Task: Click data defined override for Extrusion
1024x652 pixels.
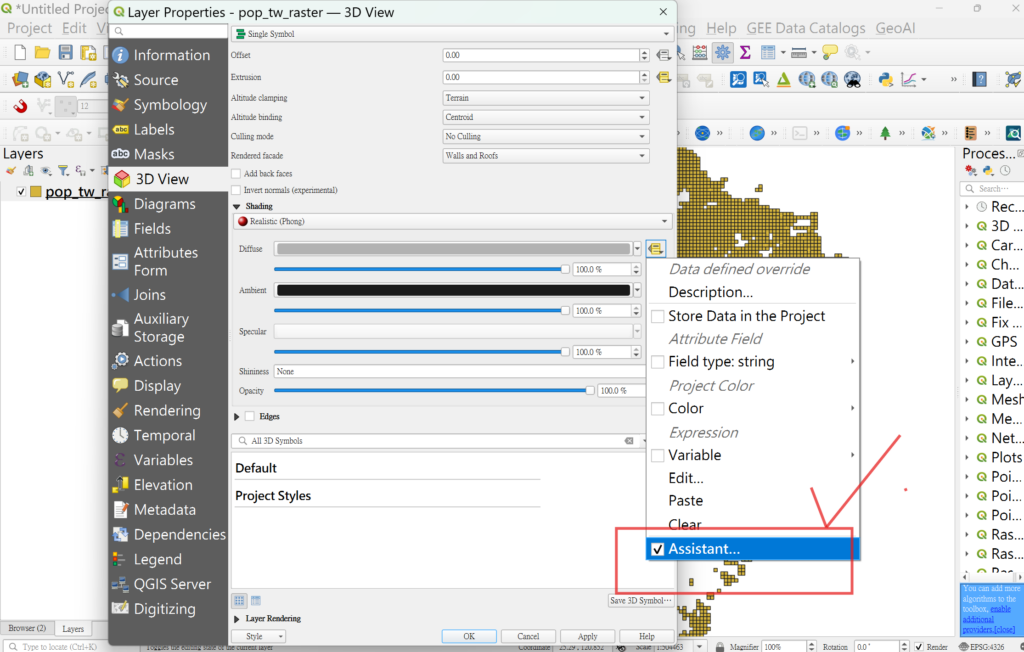Action: [664, 77]
